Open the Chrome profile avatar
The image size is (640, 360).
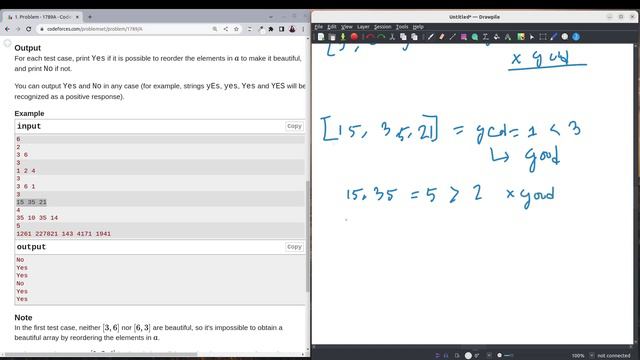click(292, 29)
